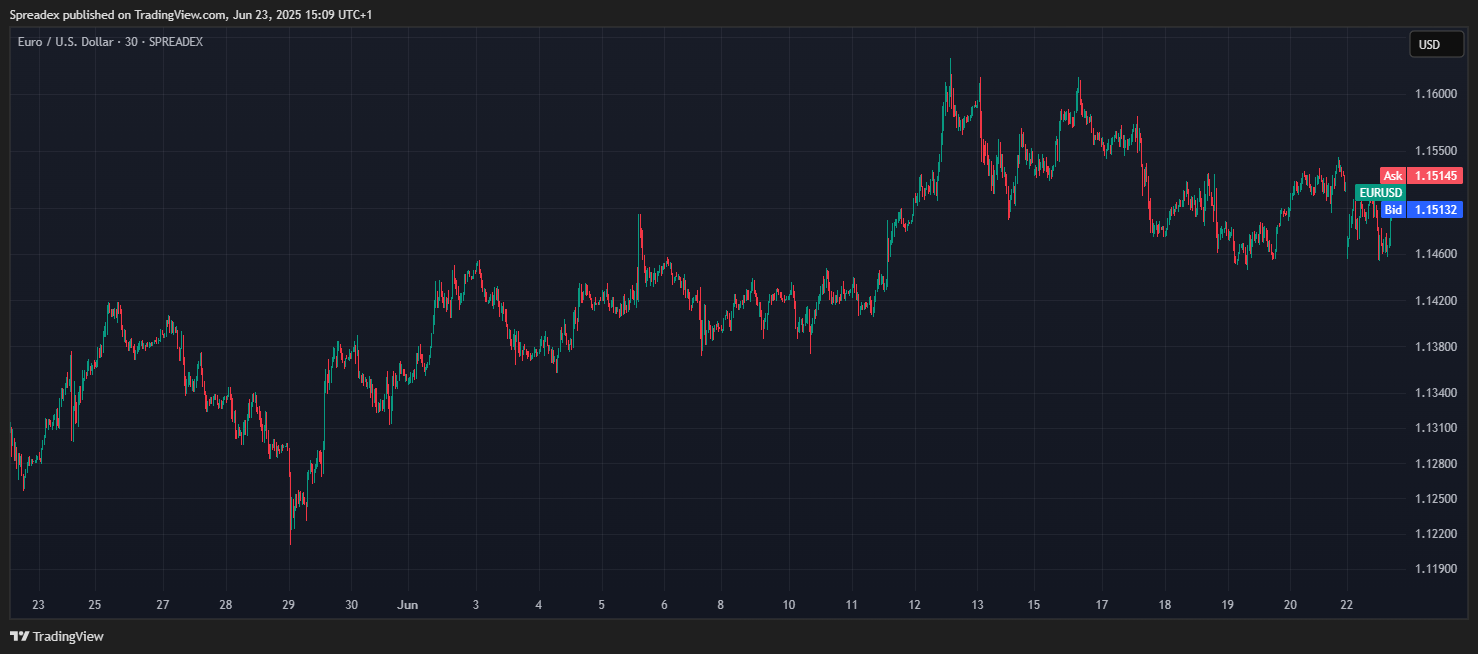Click date 23 on the time axis

(38, 605)
